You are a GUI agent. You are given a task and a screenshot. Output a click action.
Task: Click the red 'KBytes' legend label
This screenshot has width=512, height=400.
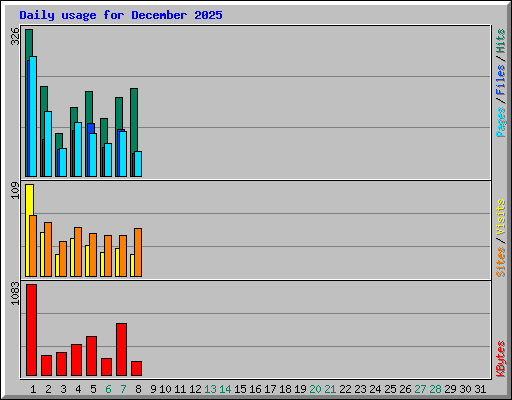pos(501,359)
